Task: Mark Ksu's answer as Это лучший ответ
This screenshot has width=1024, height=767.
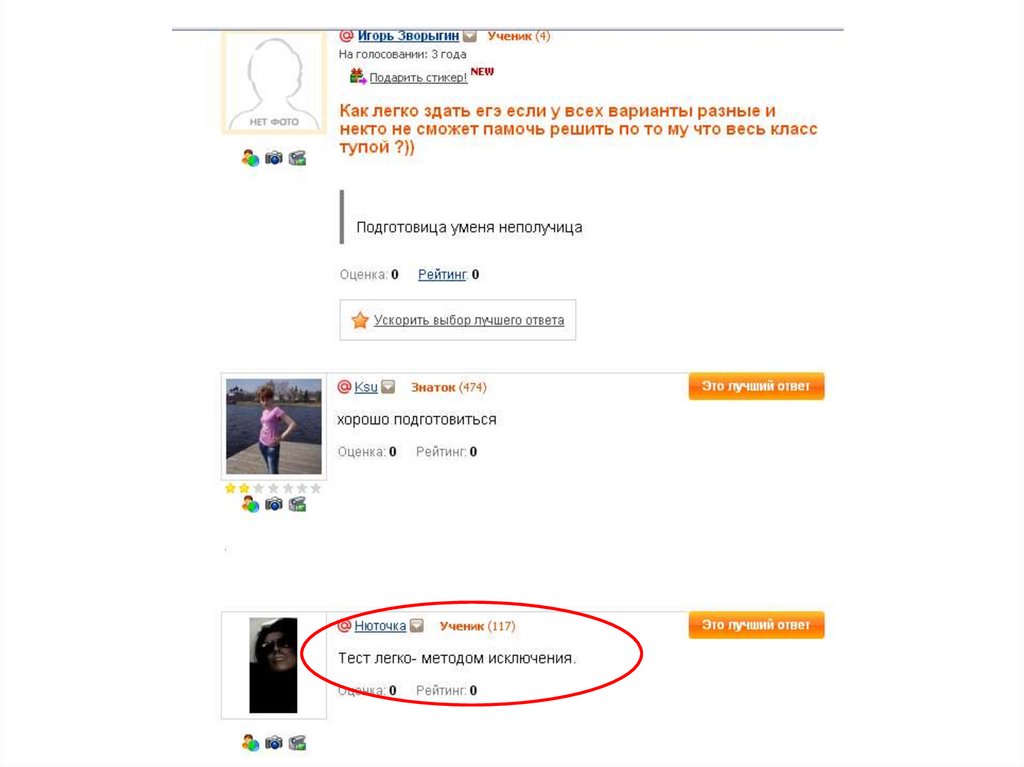Action: 756,386
